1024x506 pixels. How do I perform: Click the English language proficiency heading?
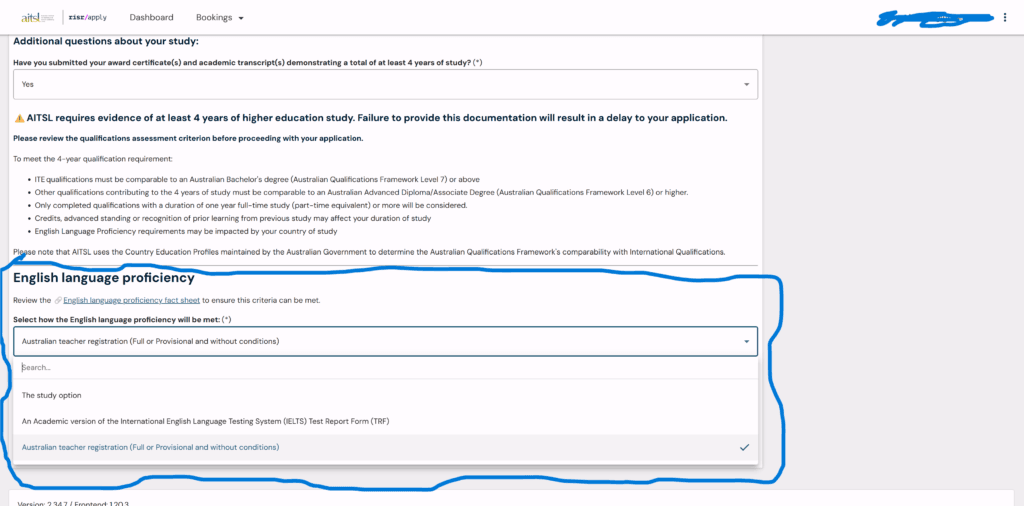tap(104, 278)
